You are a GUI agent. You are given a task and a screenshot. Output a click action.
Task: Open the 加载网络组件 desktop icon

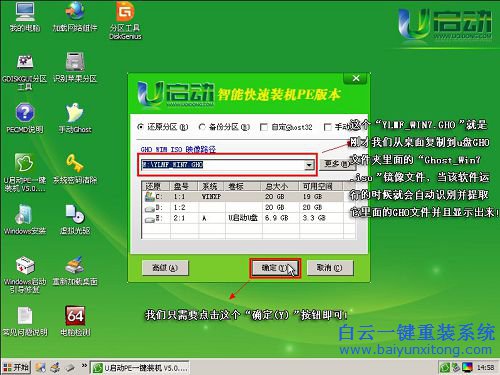tap(75, 17)
